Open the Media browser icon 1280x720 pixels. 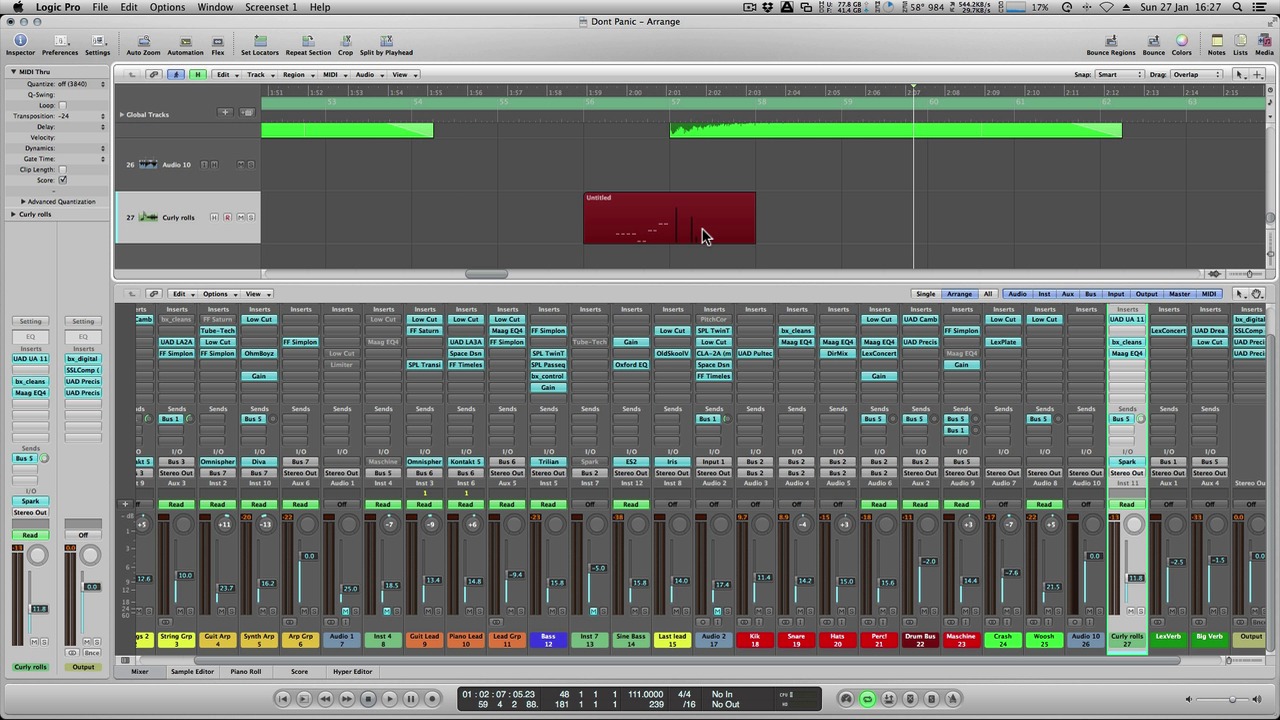pyautogui.click(x=1264, y=45)
